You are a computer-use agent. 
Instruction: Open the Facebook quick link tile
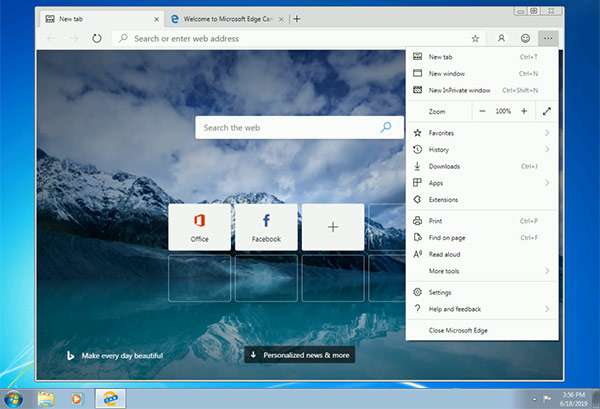coord(266,227)
